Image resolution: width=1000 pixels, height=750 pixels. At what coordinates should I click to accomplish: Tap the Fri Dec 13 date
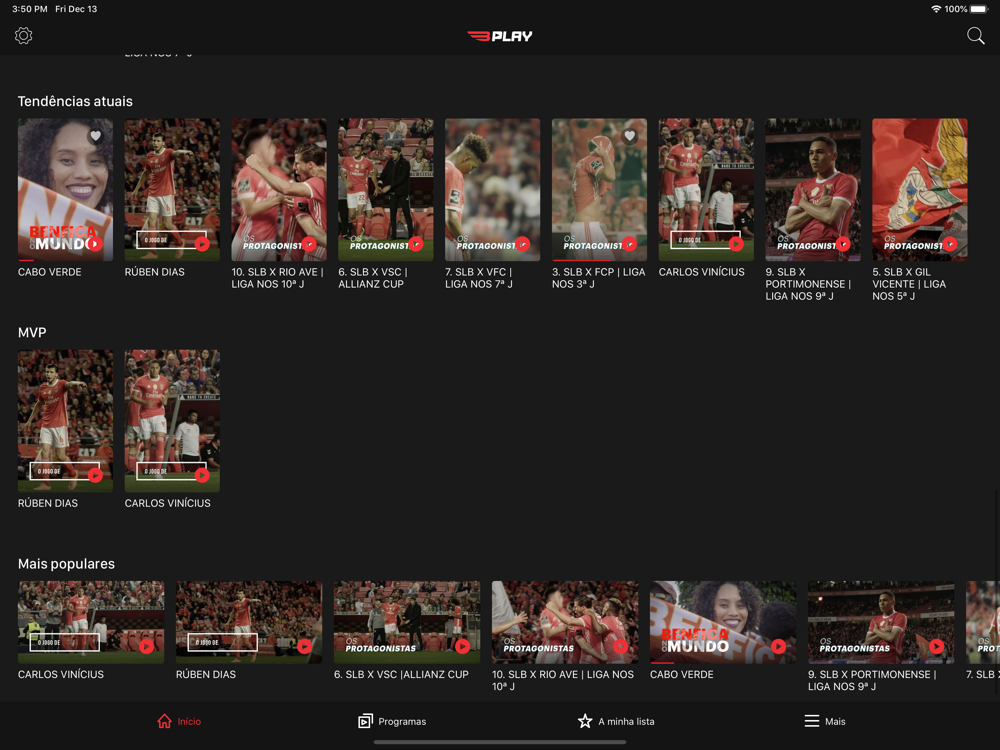(76, 9)
